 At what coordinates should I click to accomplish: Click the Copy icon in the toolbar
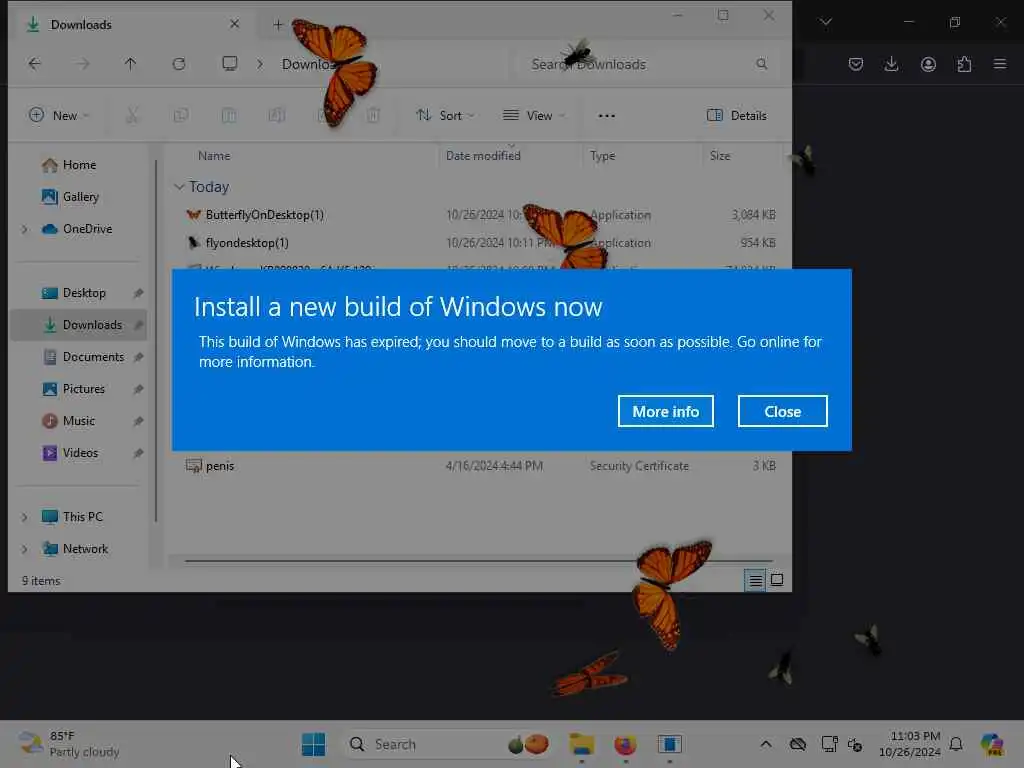tap(181, 116)
